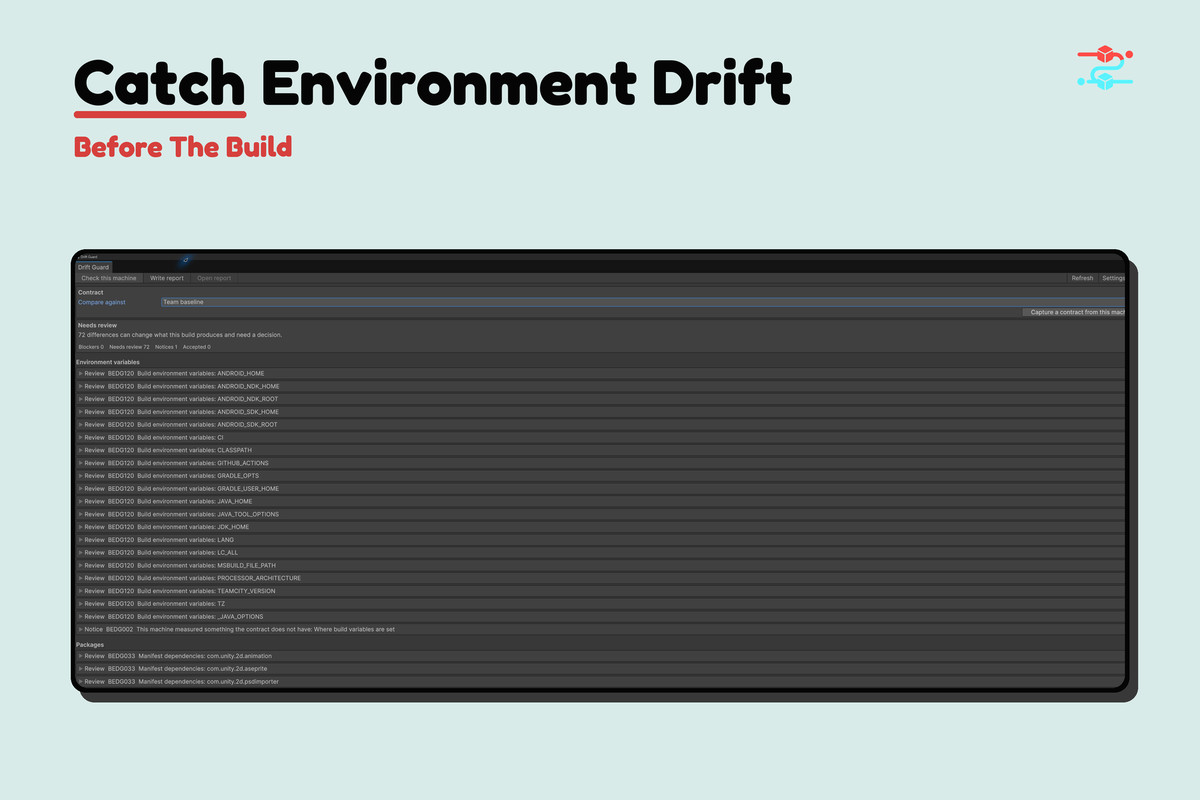The width and height of the screenshot is (1200, 800).
Task: Click the Environment variables section heading
Action: [108, 362]
